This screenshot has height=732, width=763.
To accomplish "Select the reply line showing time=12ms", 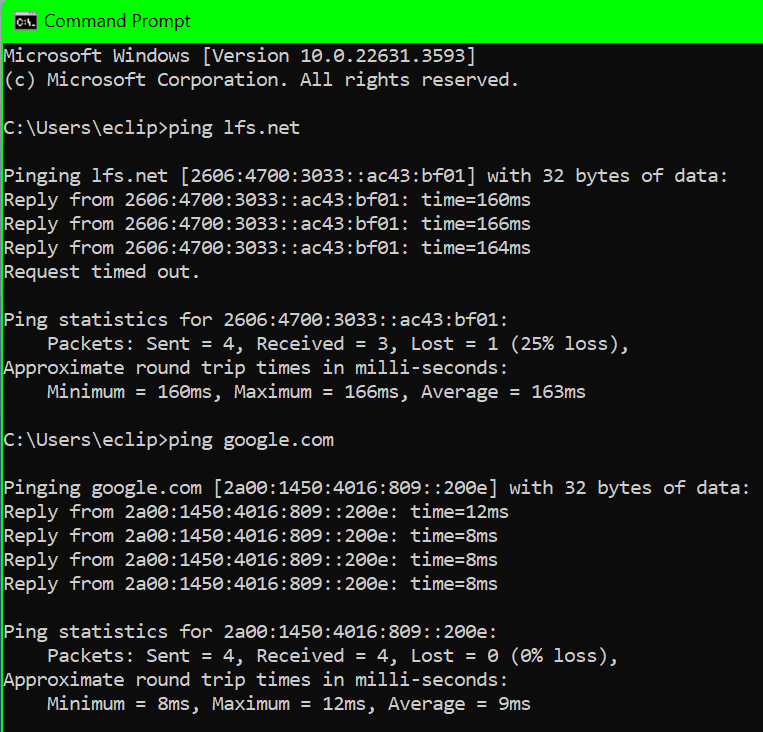I will tap(256, 512).
